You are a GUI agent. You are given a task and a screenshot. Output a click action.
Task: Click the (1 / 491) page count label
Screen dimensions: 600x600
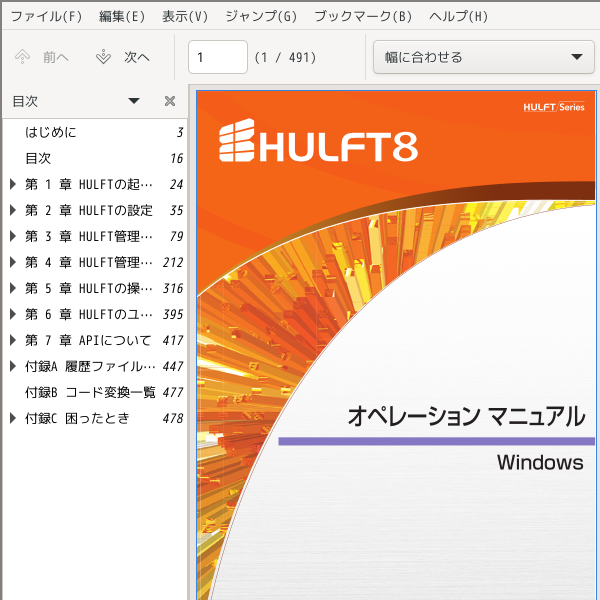tap(285, 57)
